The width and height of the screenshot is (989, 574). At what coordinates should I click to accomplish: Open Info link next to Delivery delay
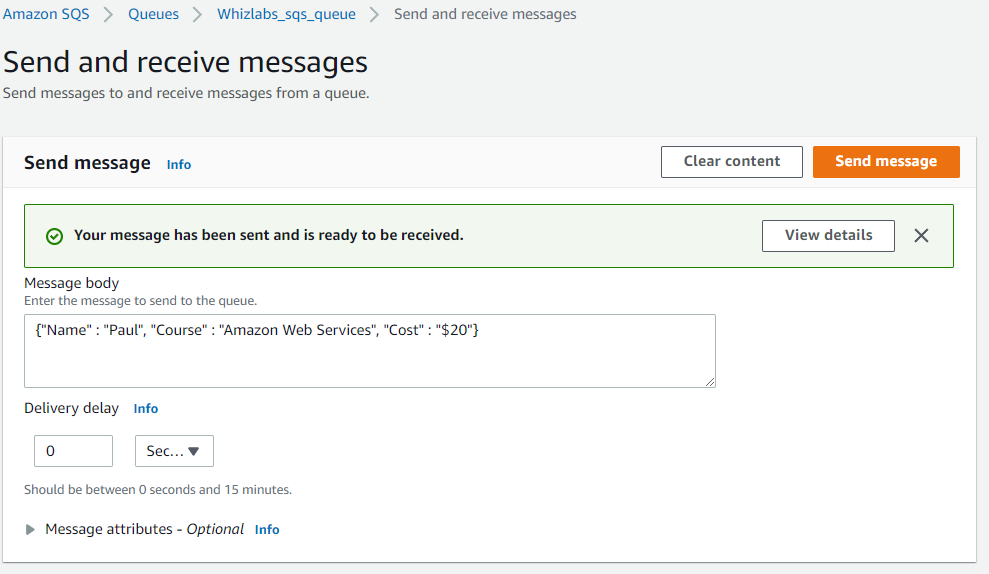146,409
